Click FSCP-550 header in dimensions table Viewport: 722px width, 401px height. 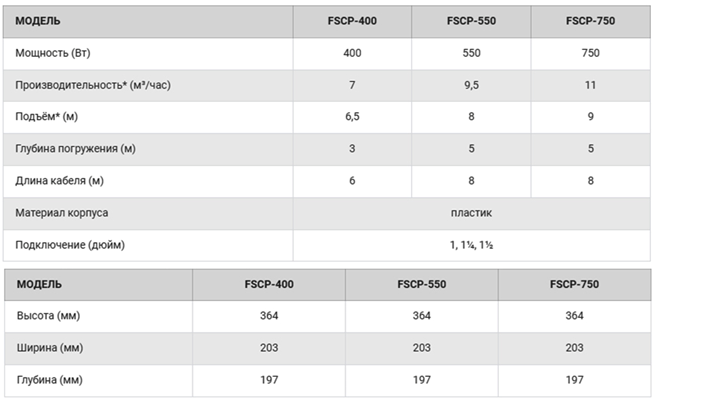pyautogui.click(x=422, y=285)
